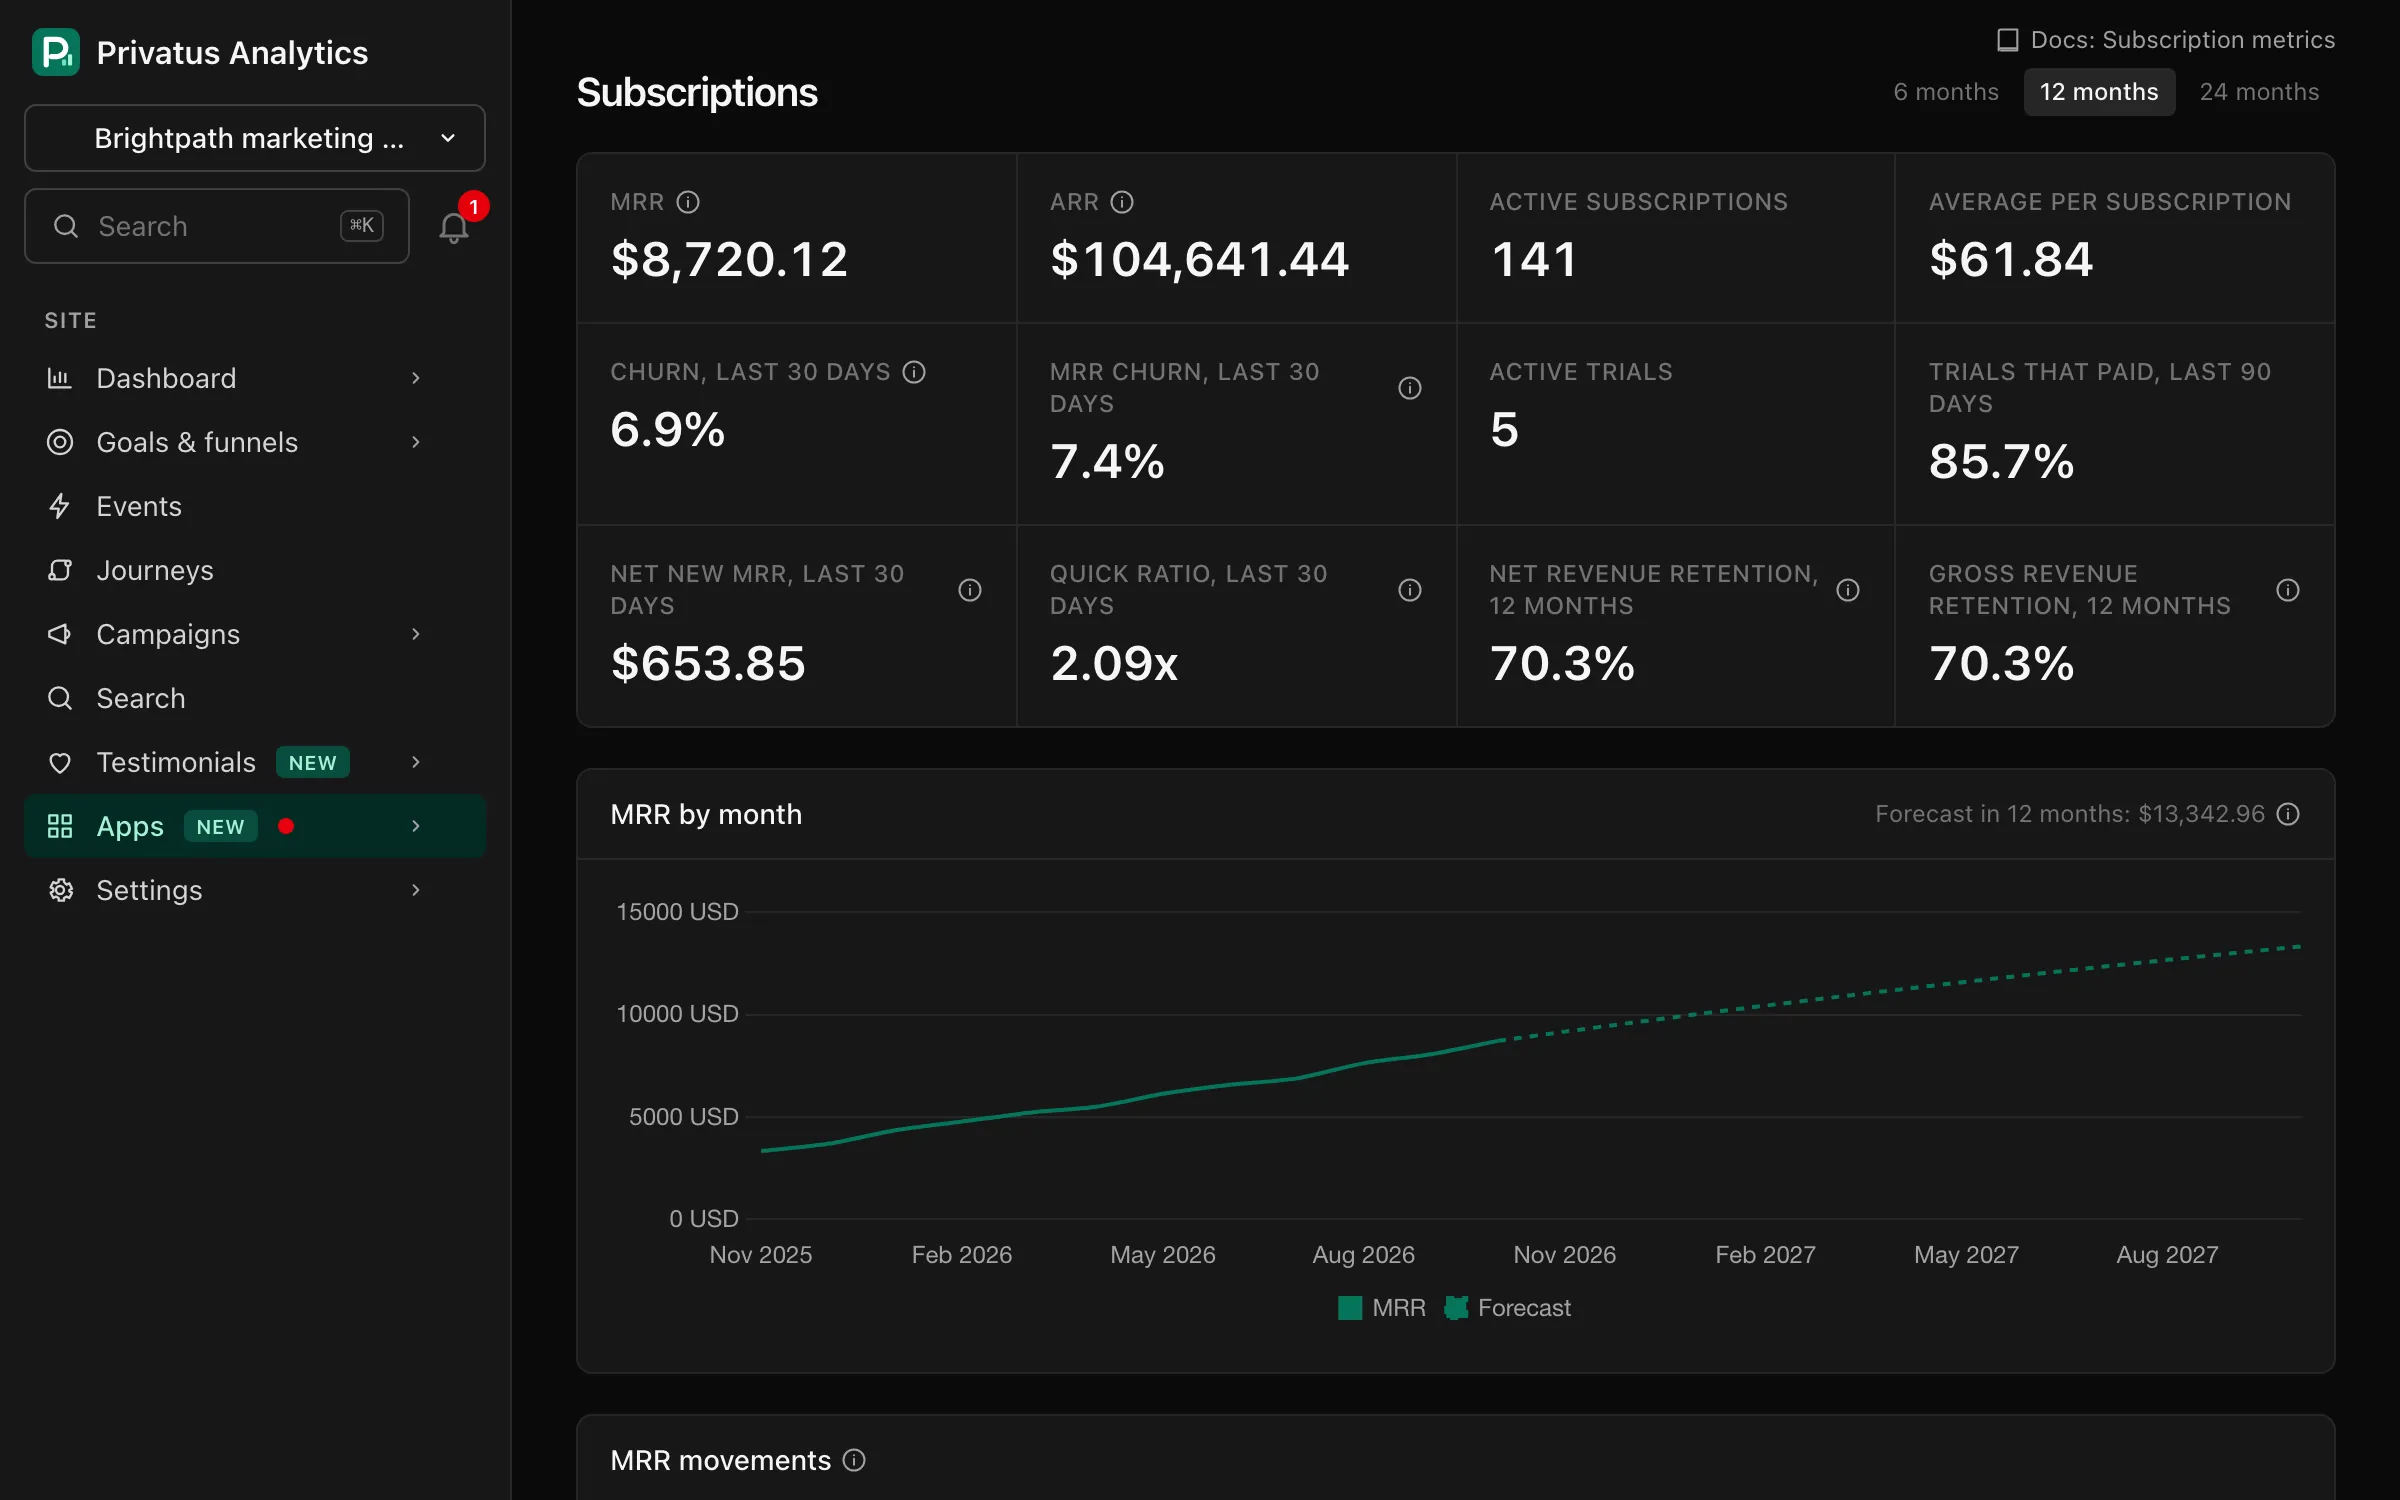Screen dimensions: 2400x1500
Task: Expand the Settings chevron
Action: [416, 890]
